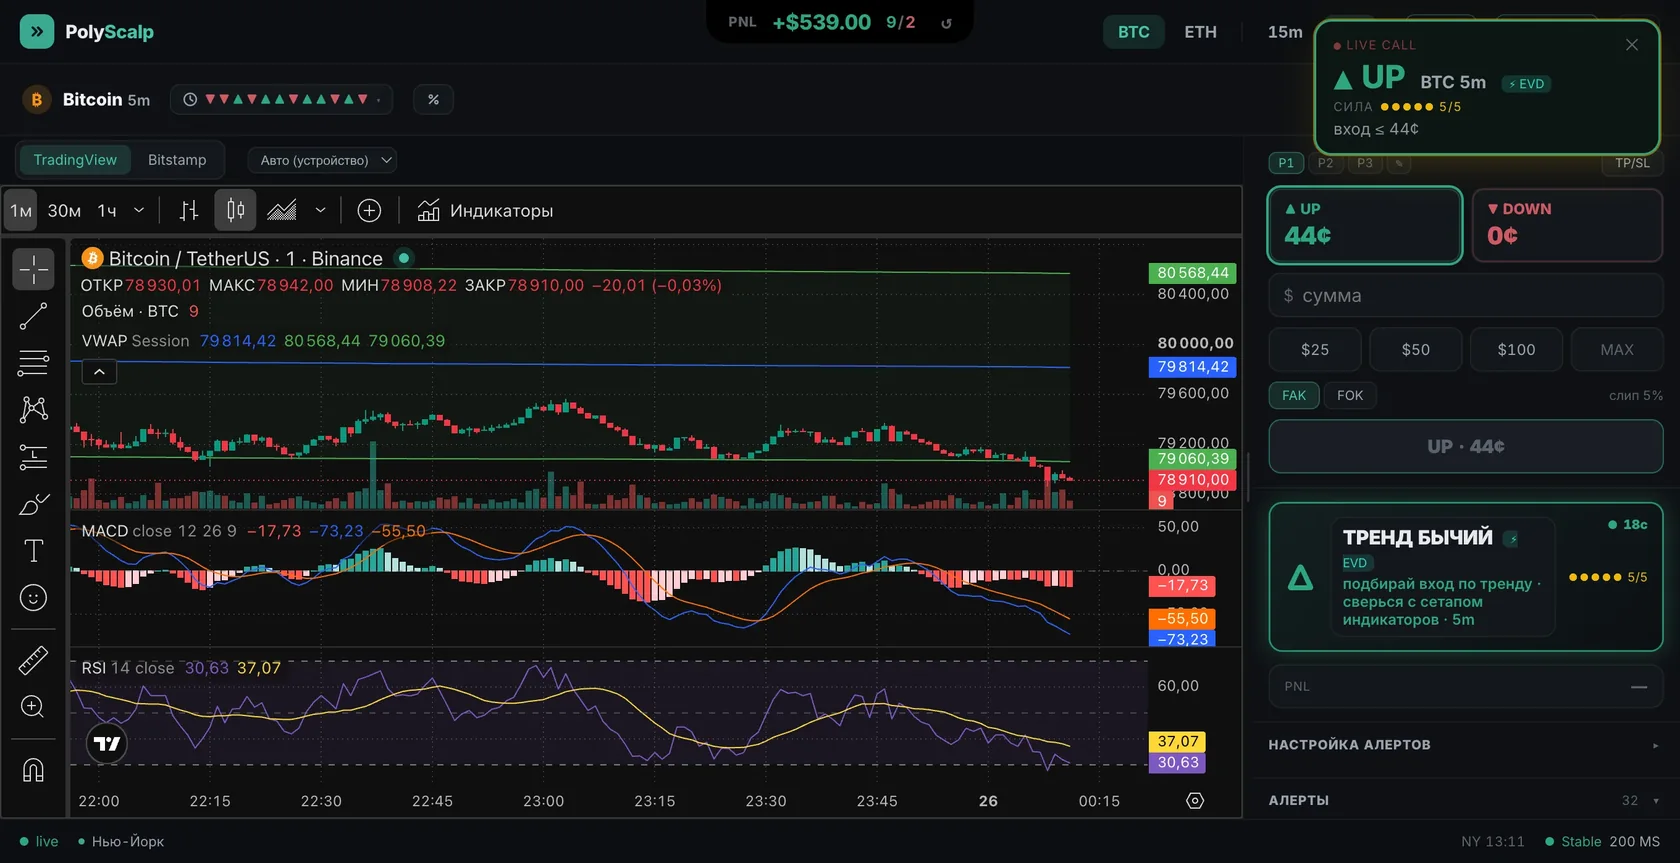Image resolution: width=1680 pixels, height=863 pixels.
Task: Click the TradingView logo on the chart
Action: tap(107, 744)
